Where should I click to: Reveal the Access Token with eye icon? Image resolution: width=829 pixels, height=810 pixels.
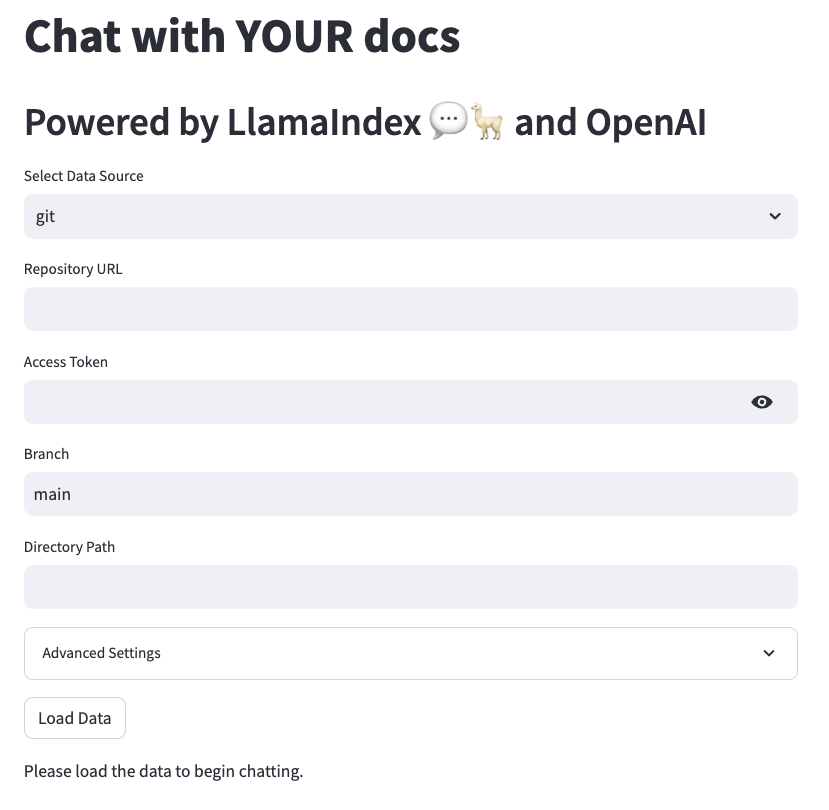click(x=762, y=402)
